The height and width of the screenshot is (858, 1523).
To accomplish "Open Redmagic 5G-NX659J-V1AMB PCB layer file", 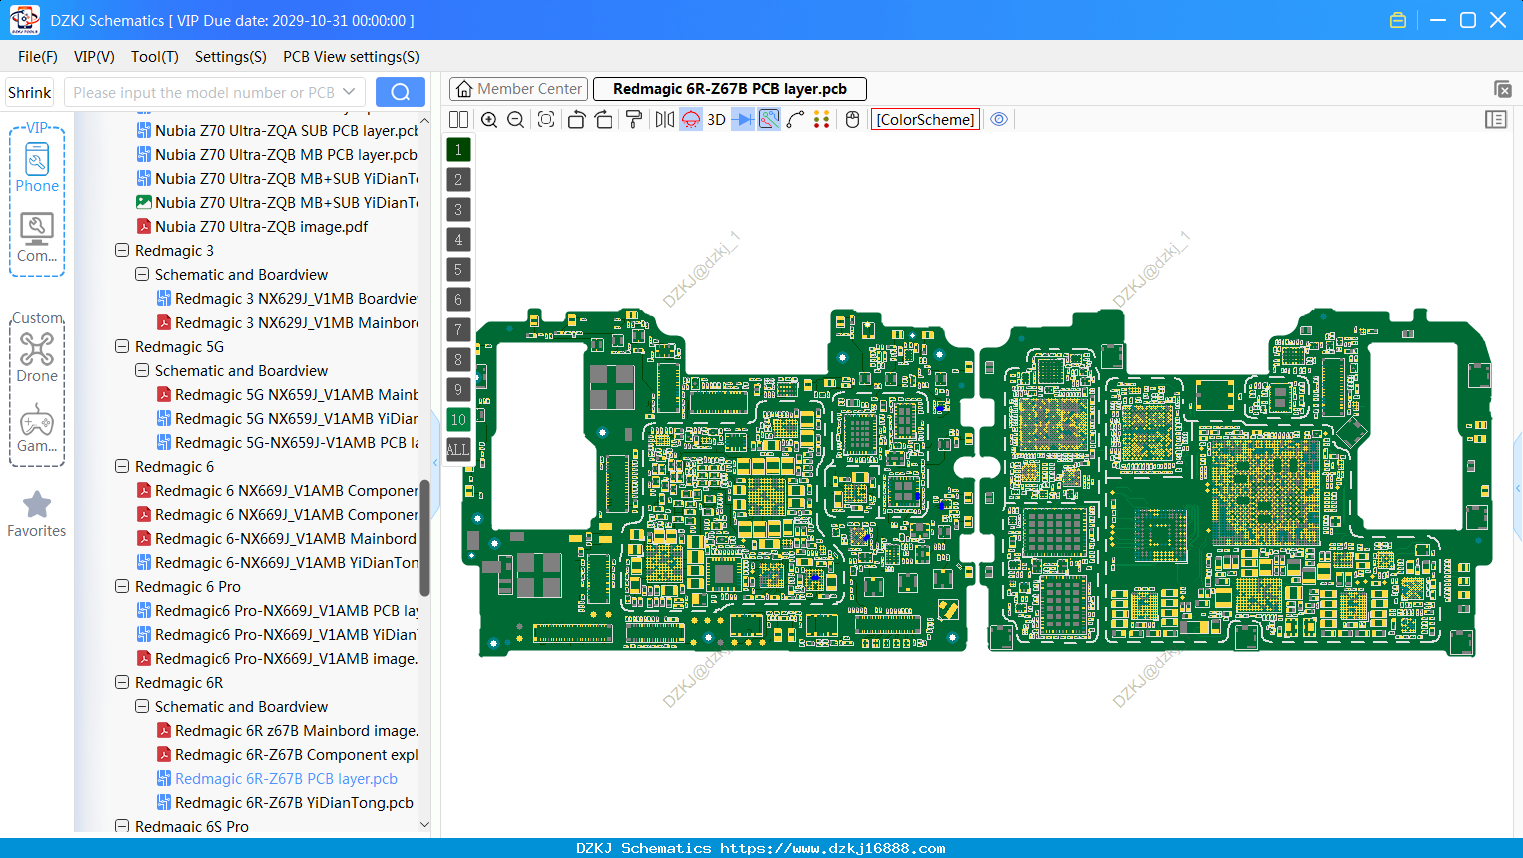I will (287, 442).
